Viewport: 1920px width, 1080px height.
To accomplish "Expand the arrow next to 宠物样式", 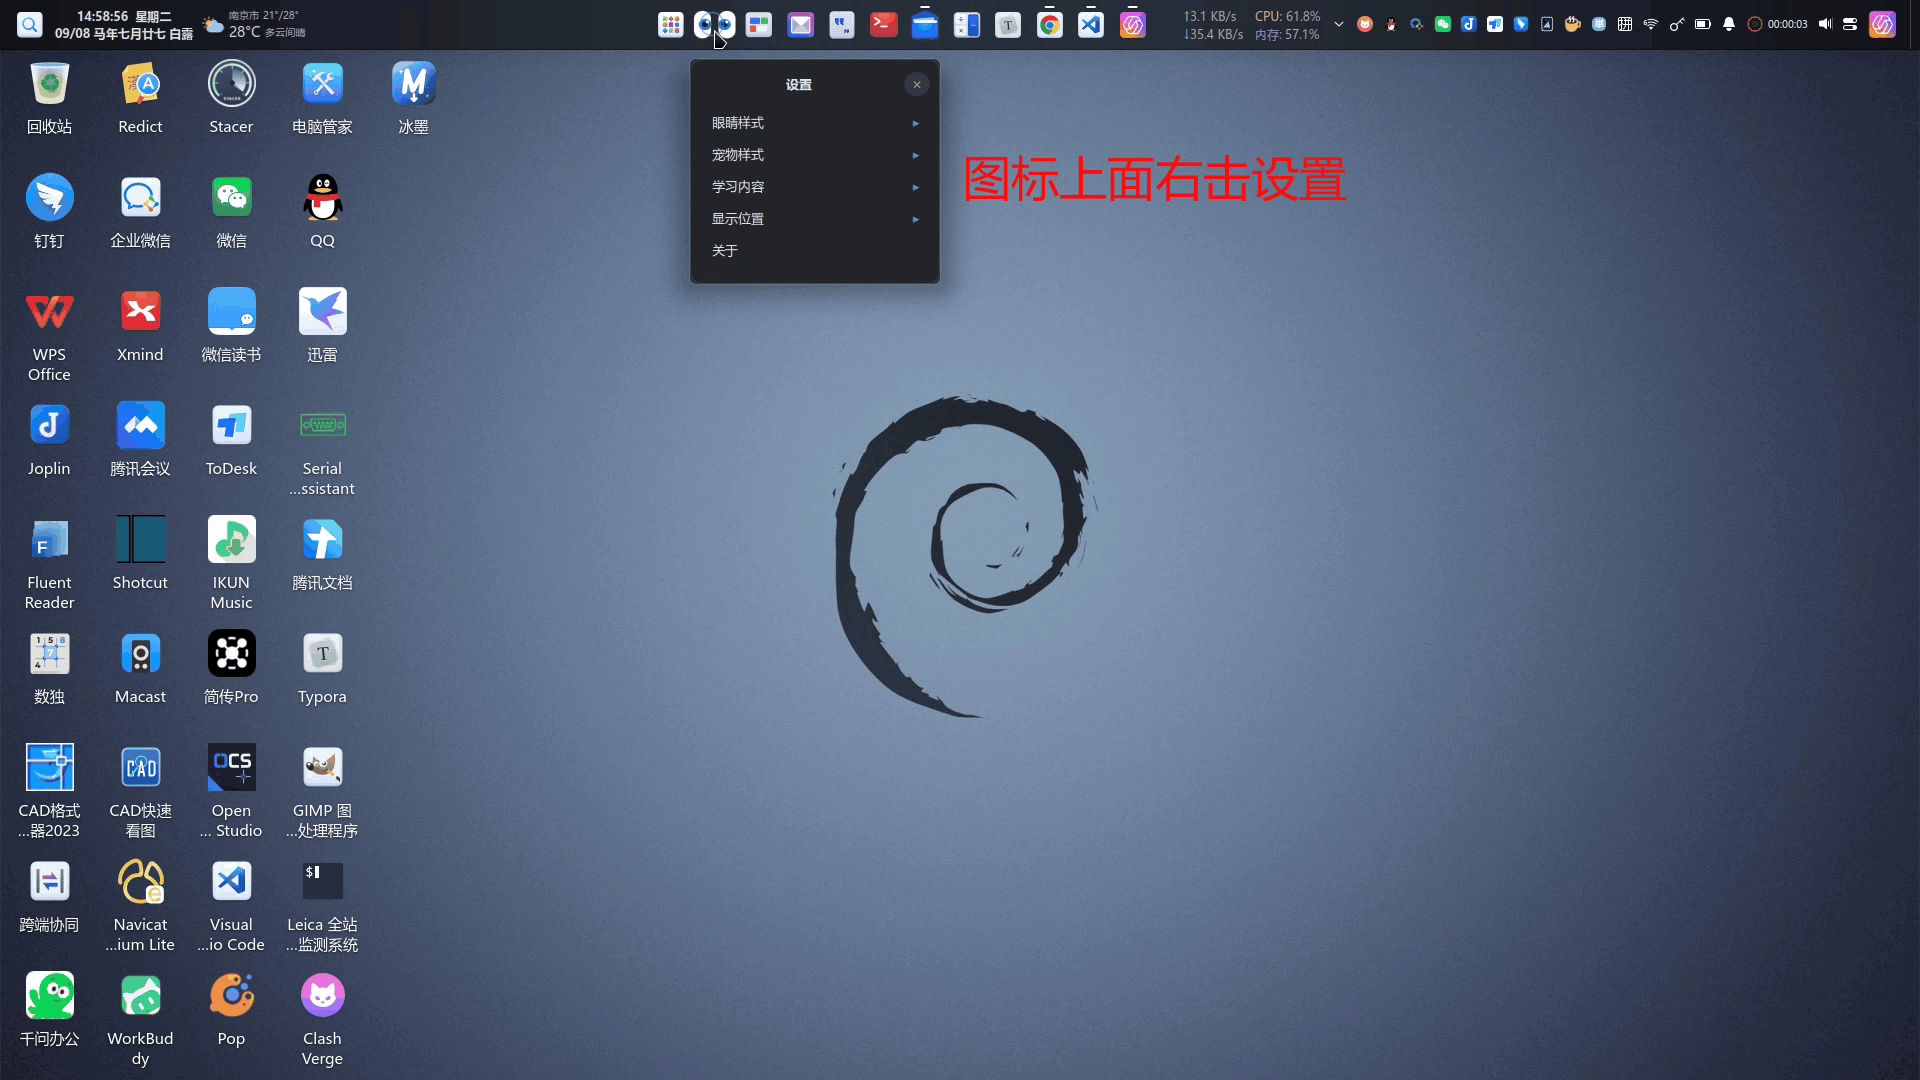I will coord(915,155).
